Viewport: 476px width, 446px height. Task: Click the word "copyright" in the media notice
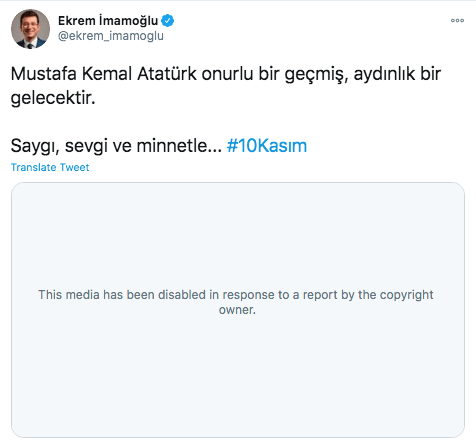coord(406,295)
